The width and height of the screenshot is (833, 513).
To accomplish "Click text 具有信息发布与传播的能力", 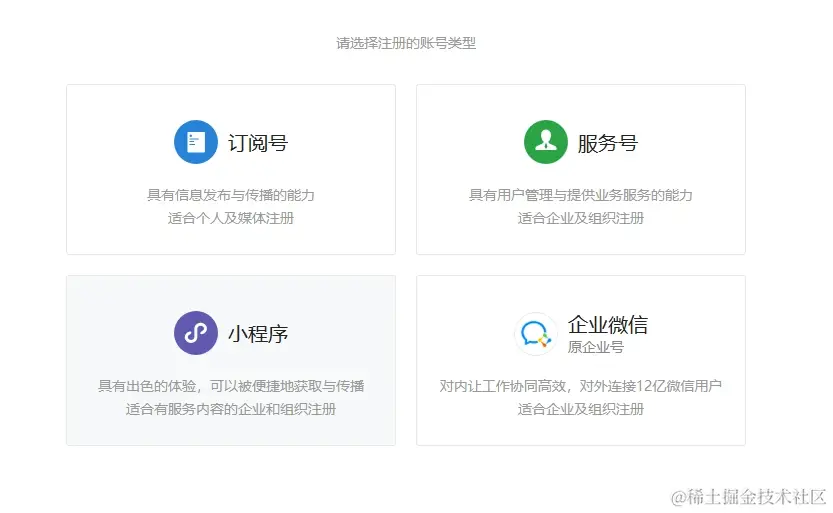I will point(231,195).
